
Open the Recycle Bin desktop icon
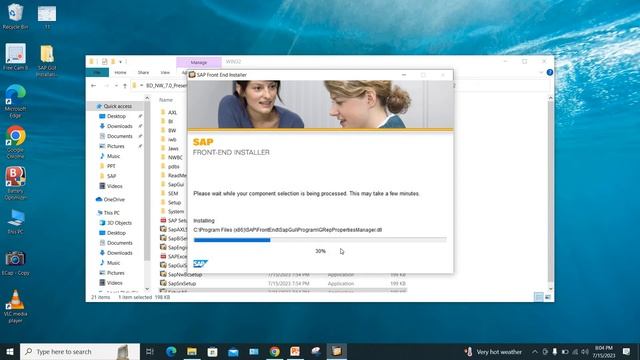pyautogui.click(x=15, y=16)
